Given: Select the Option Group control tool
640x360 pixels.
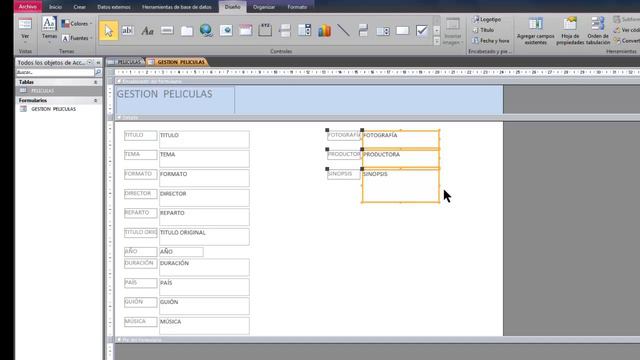Looking at the screenshot, I should coord(265,31).
